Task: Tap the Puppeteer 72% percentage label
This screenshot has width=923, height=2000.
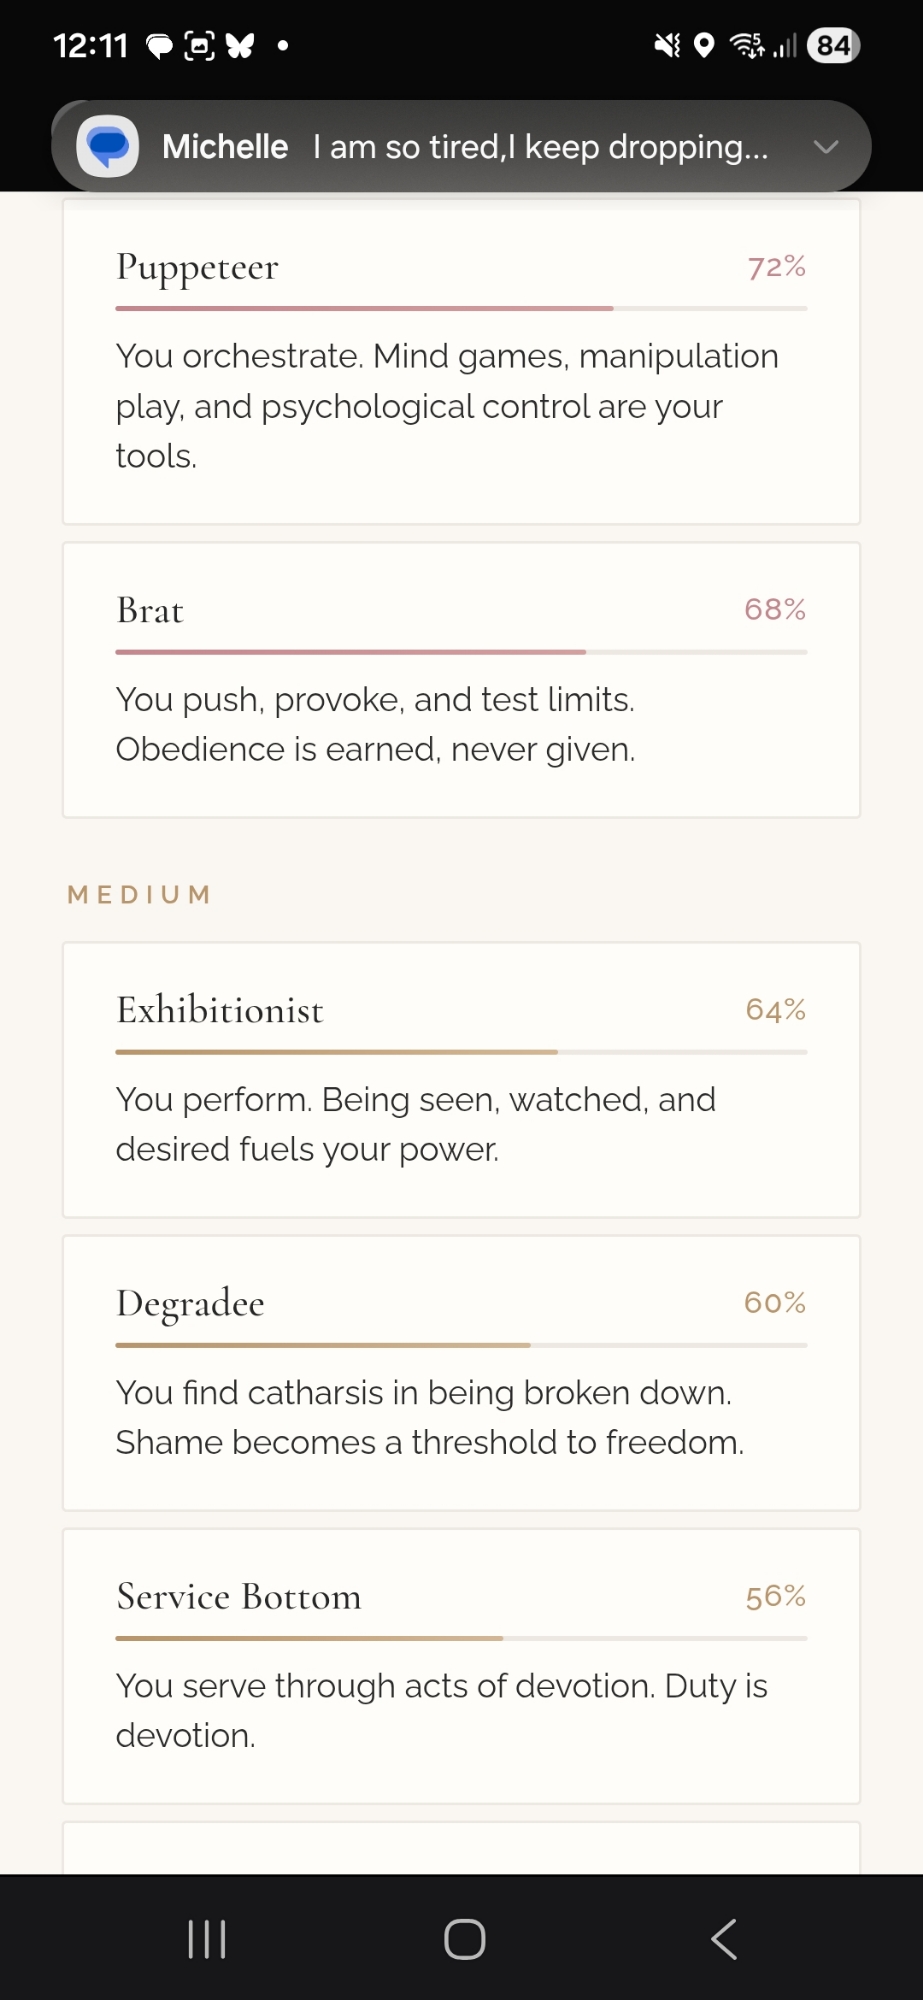Action: click(x=776, y=267)
